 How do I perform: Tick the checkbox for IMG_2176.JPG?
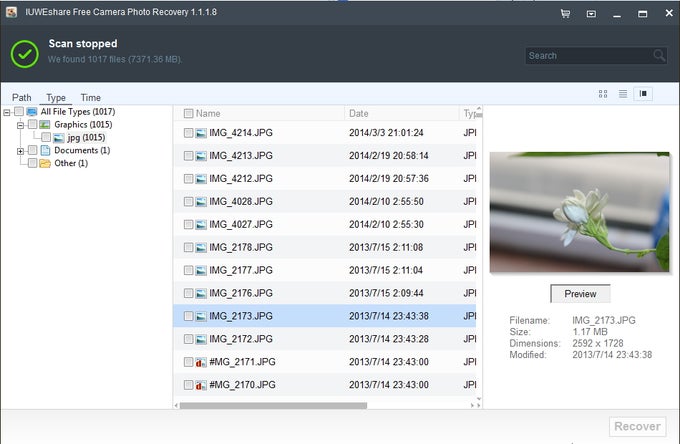click(188, 294)
